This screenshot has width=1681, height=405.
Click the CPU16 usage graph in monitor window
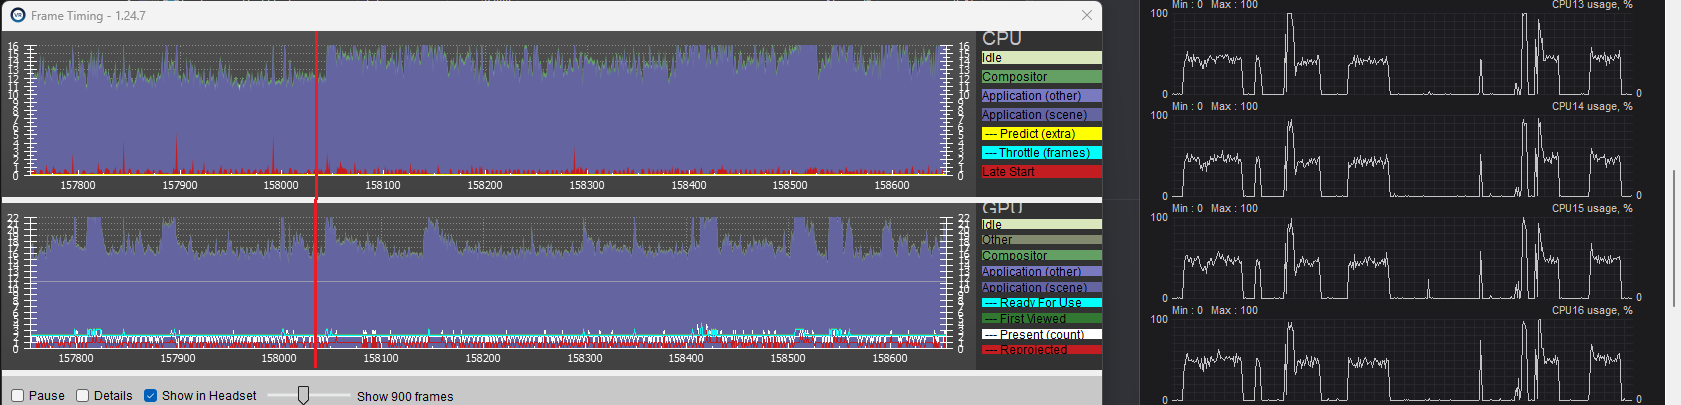coord(1401,360)
